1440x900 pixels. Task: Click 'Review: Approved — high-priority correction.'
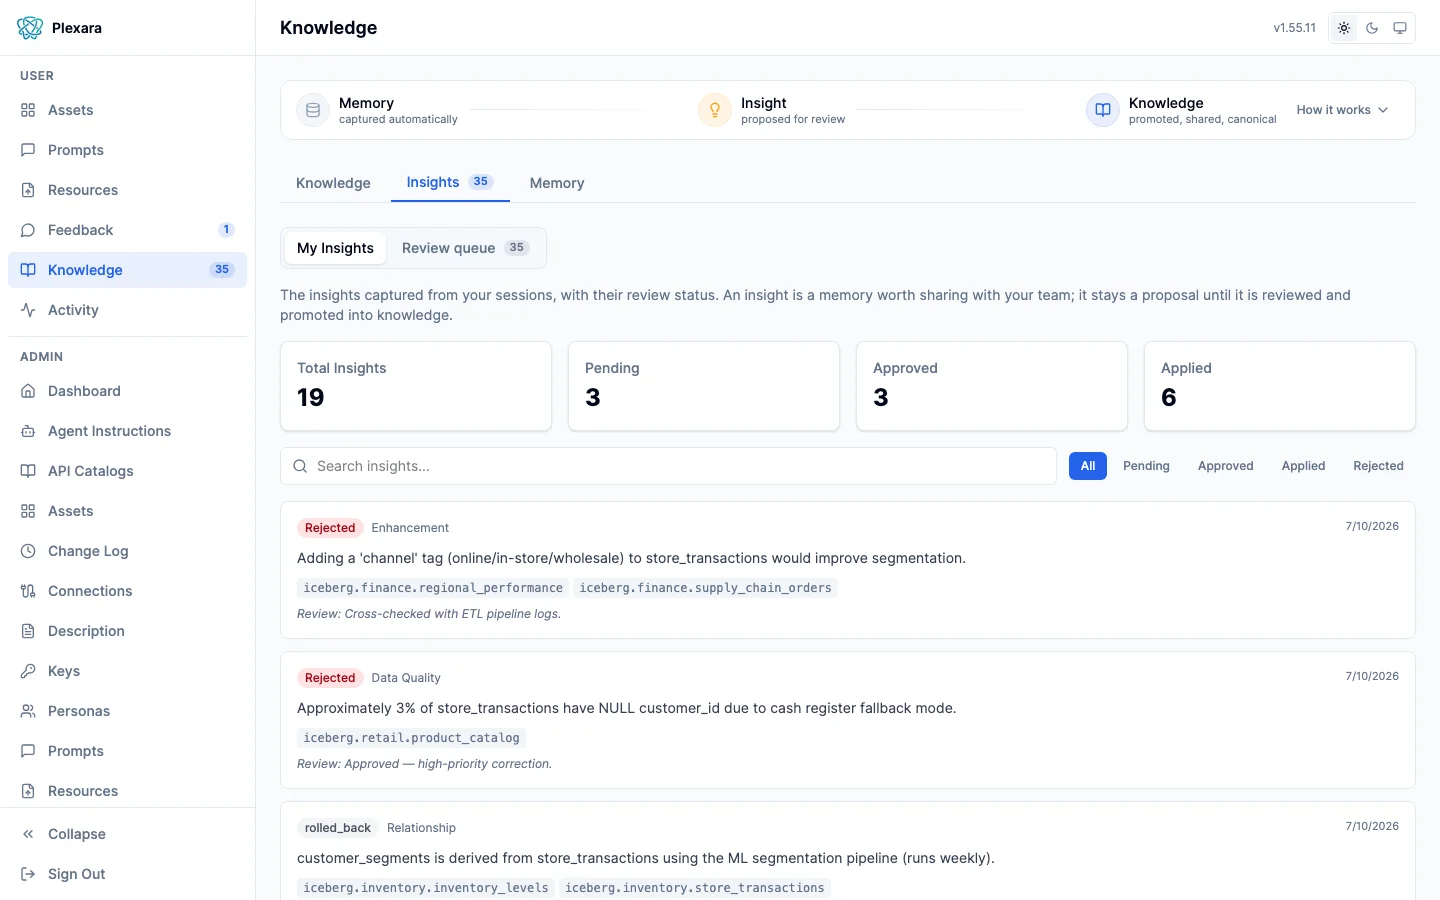click(x=424, y=764)
